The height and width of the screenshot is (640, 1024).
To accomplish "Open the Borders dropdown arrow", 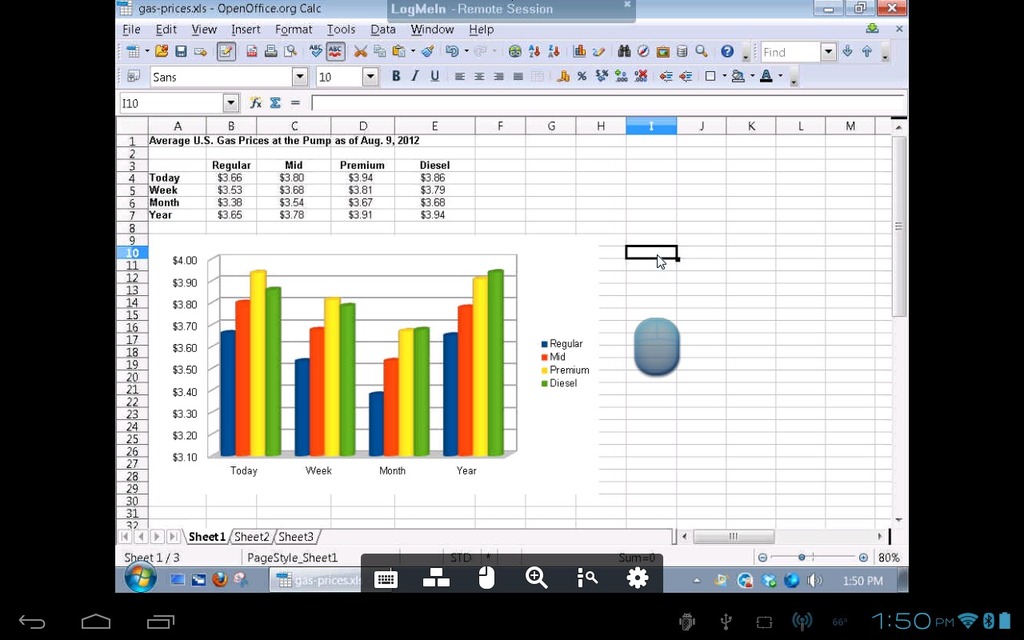I will (724, 76).
